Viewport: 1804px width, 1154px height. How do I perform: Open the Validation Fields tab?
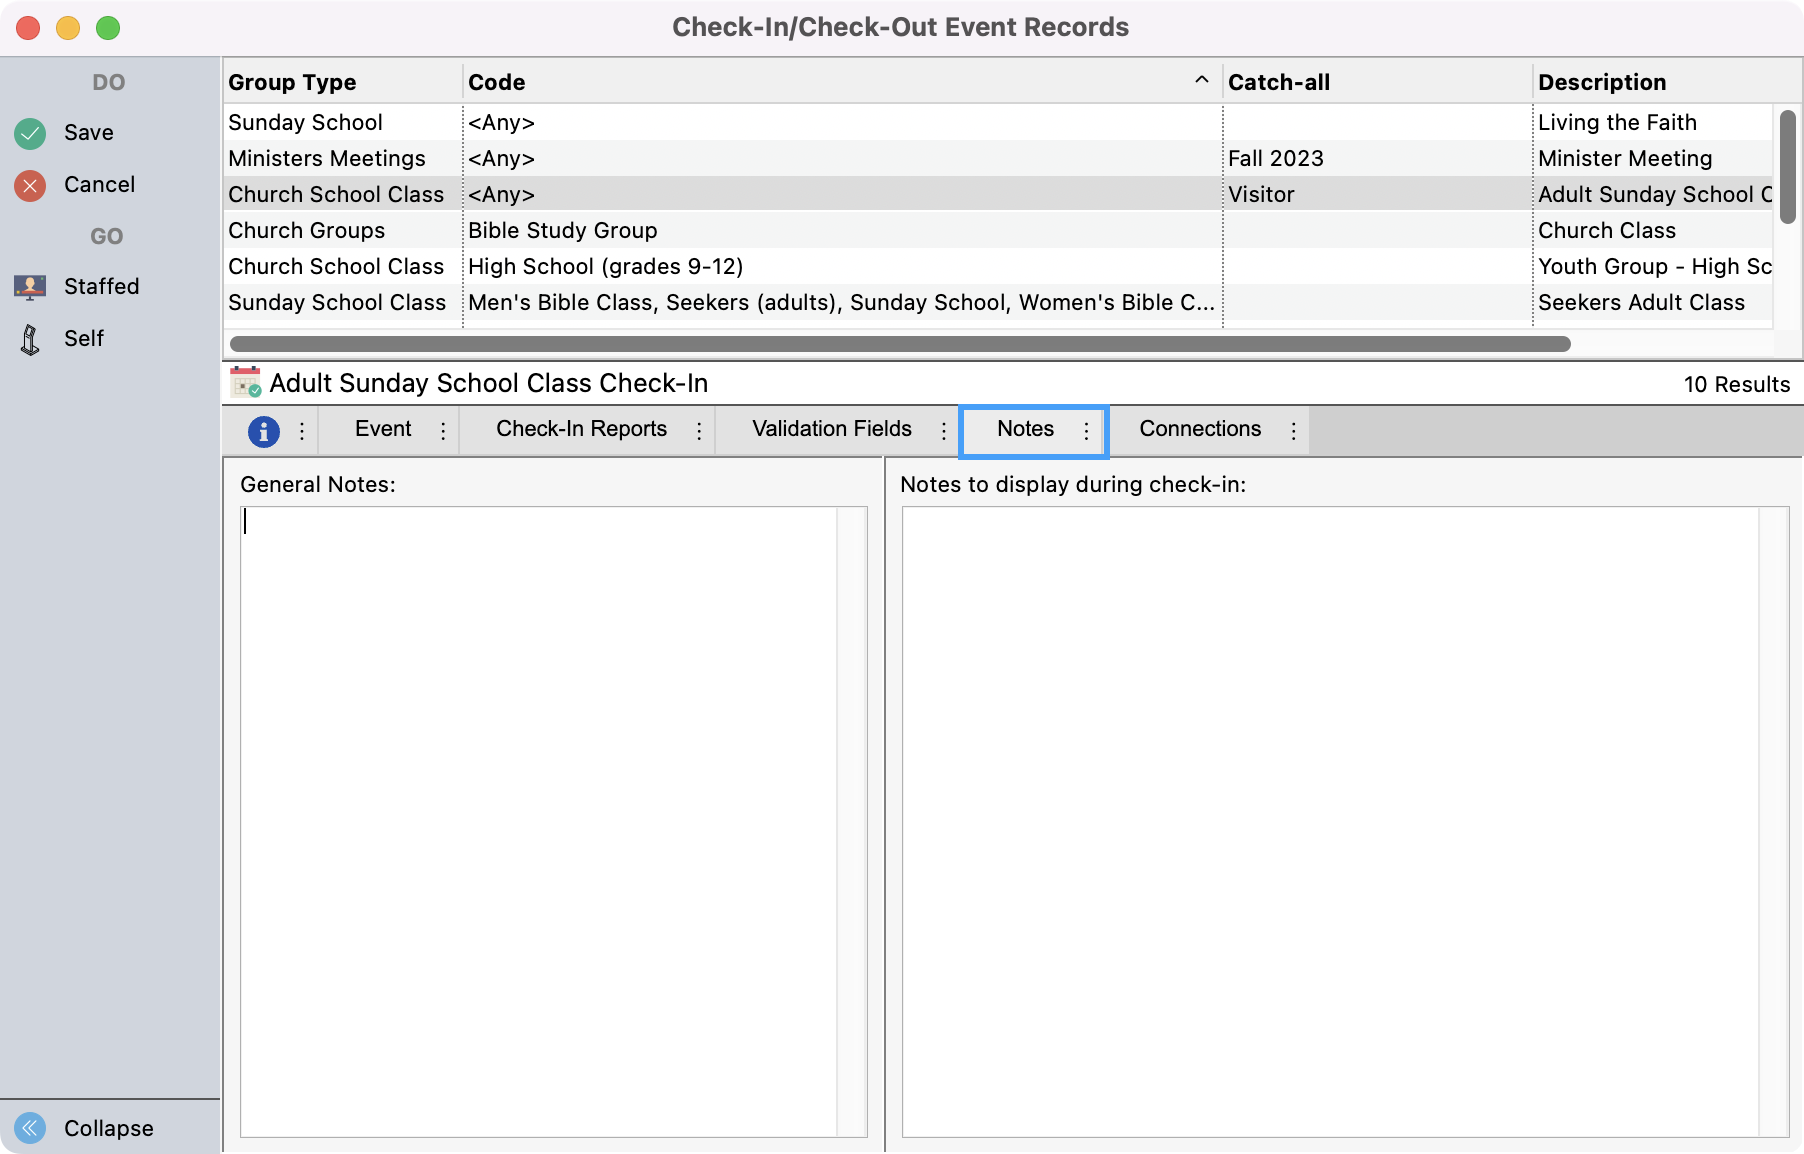[830, 429]
